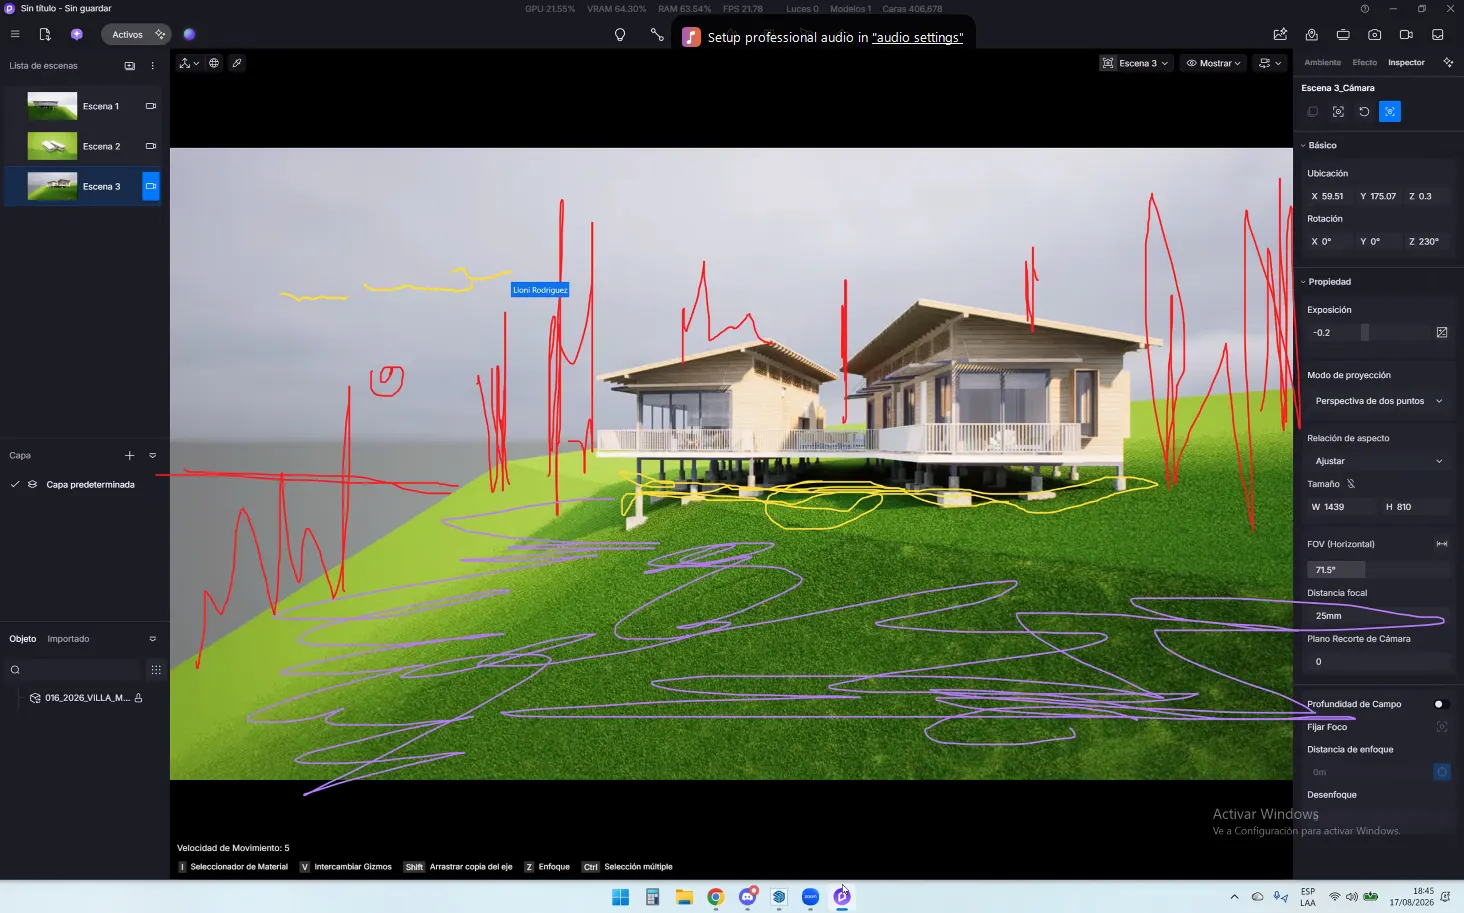Viewport: 1464px width, 913px height.
Task: Click the globe coordinate icon in viewport
Action: tap(214, 63)
